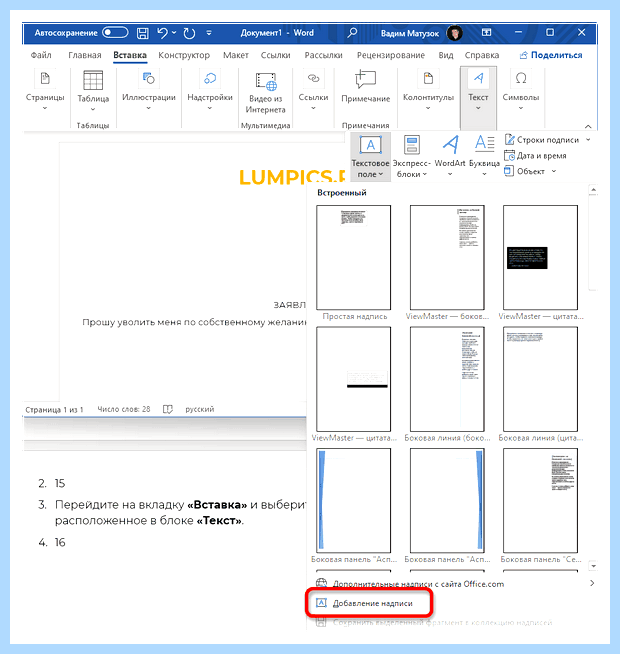
Task: Open the dropdown arrow beside Объект
Action: (x=554, y=171)
